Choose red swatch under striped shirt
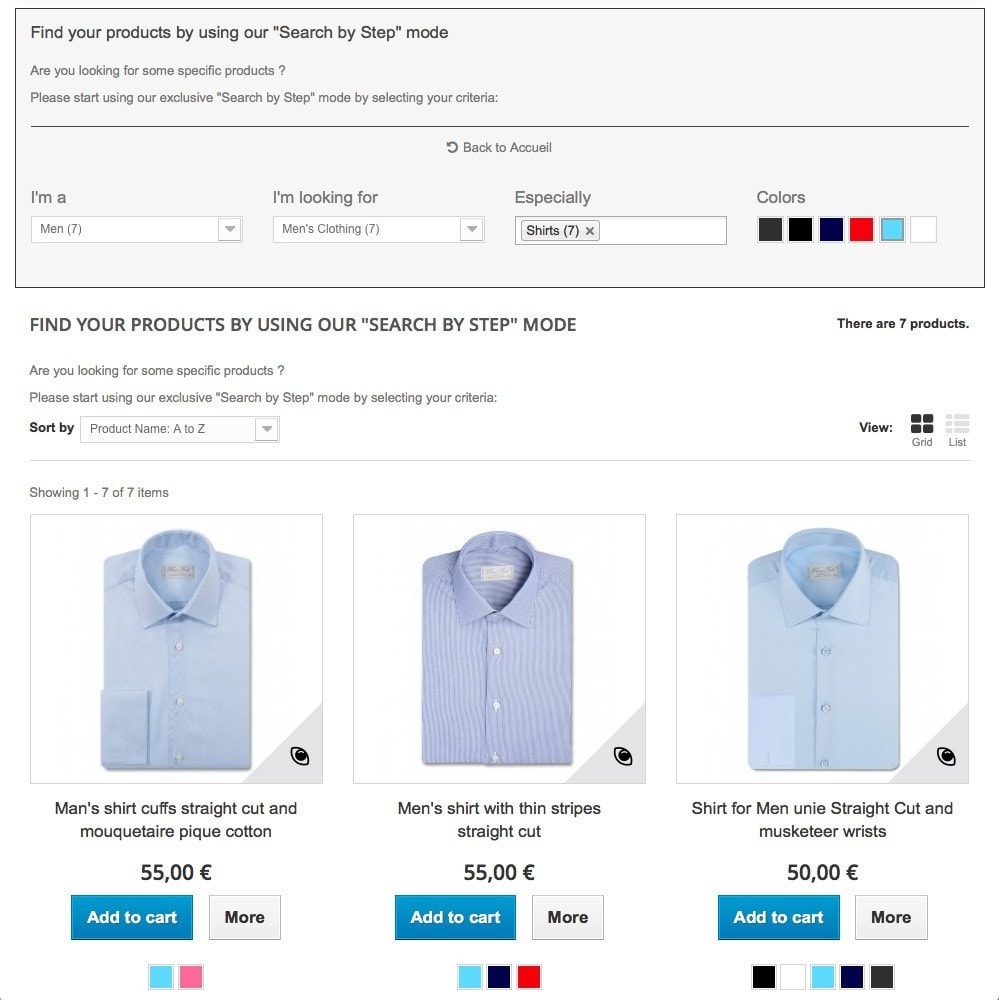This screenshot has height=1000, width=1000. pos(529,976)
